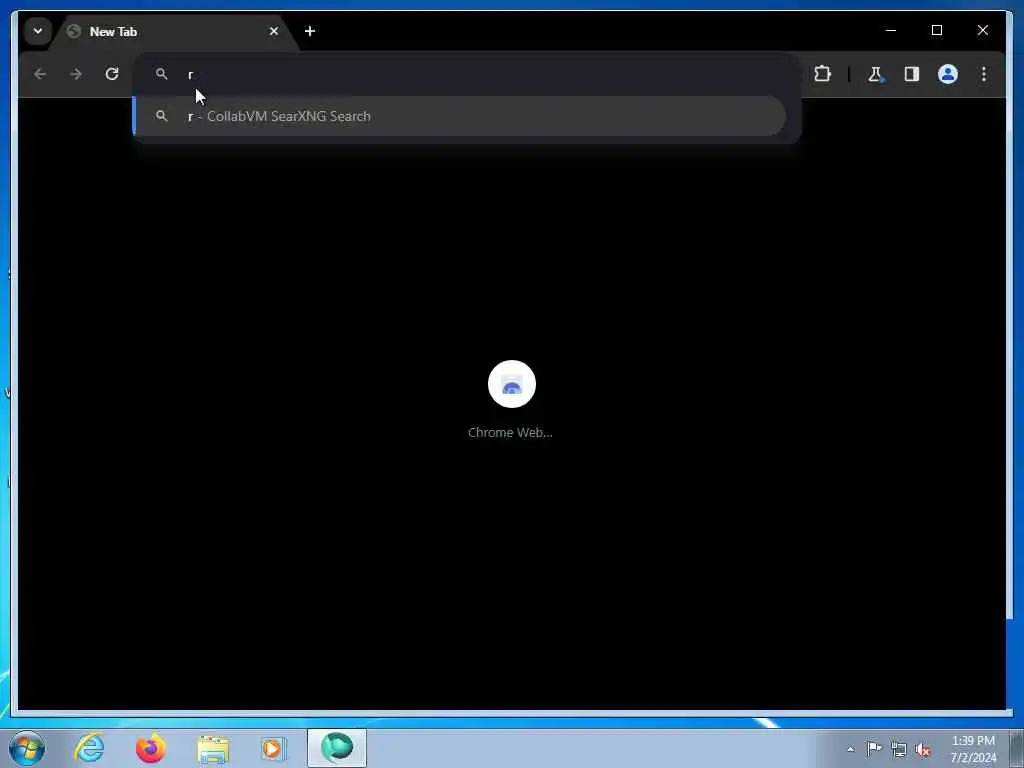This screenshot has width=1024, height=768.
Task: Click the search magnifier in suggestion row
Action: [161, 116]
